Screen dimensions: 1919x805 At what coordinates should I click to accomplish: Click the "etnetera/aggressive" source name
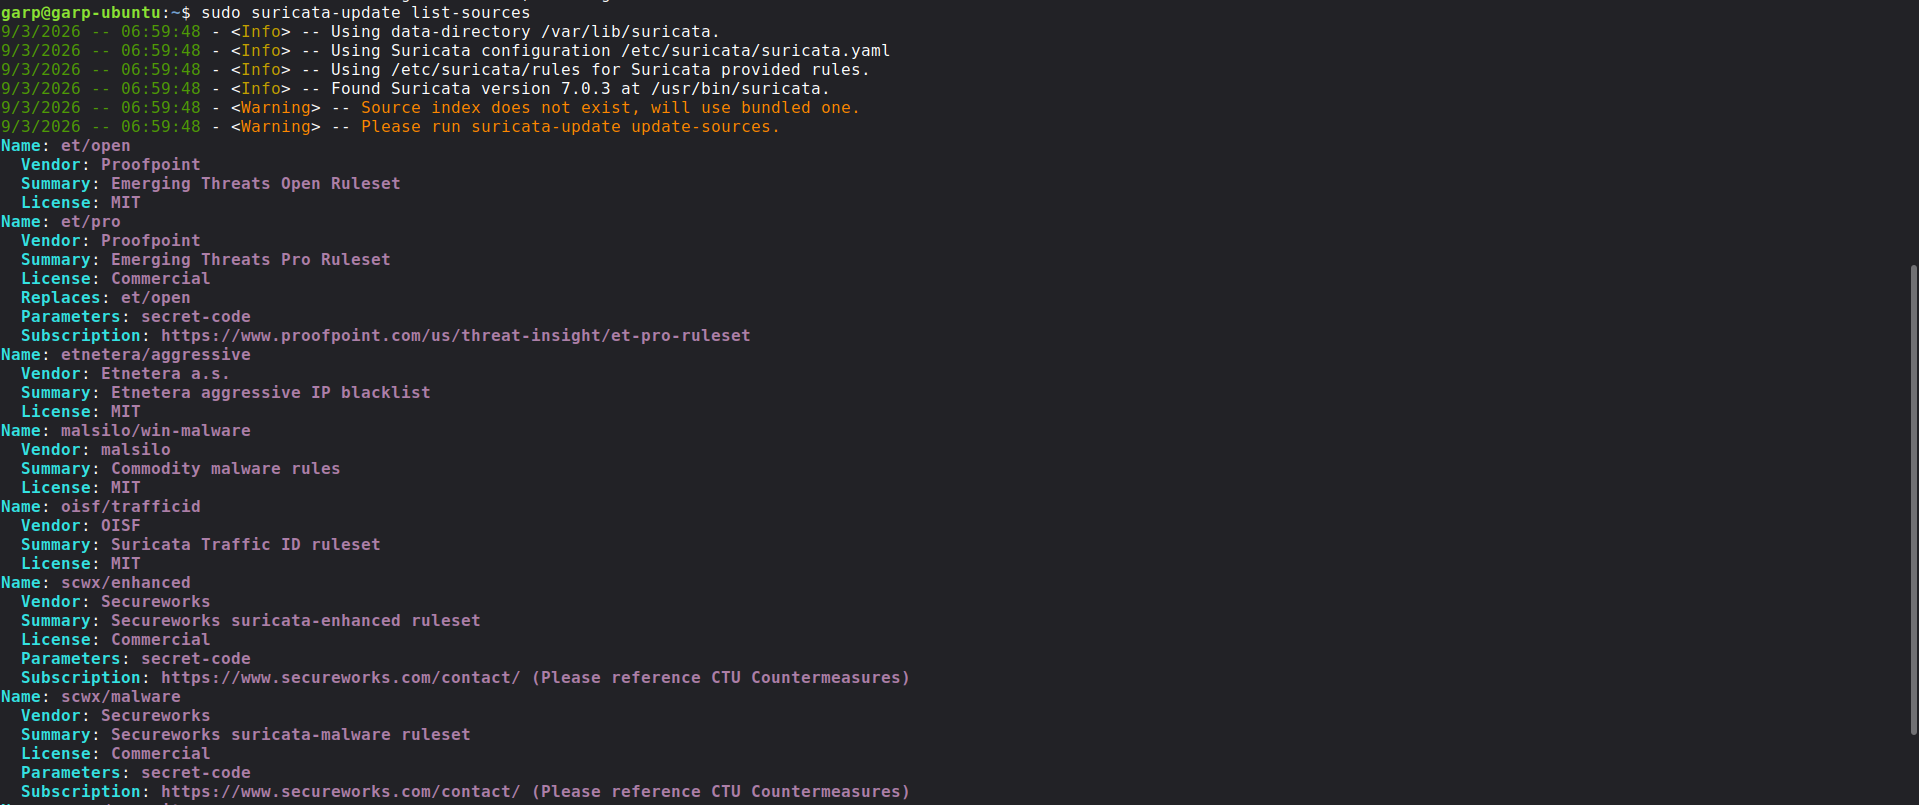[155, 355]
